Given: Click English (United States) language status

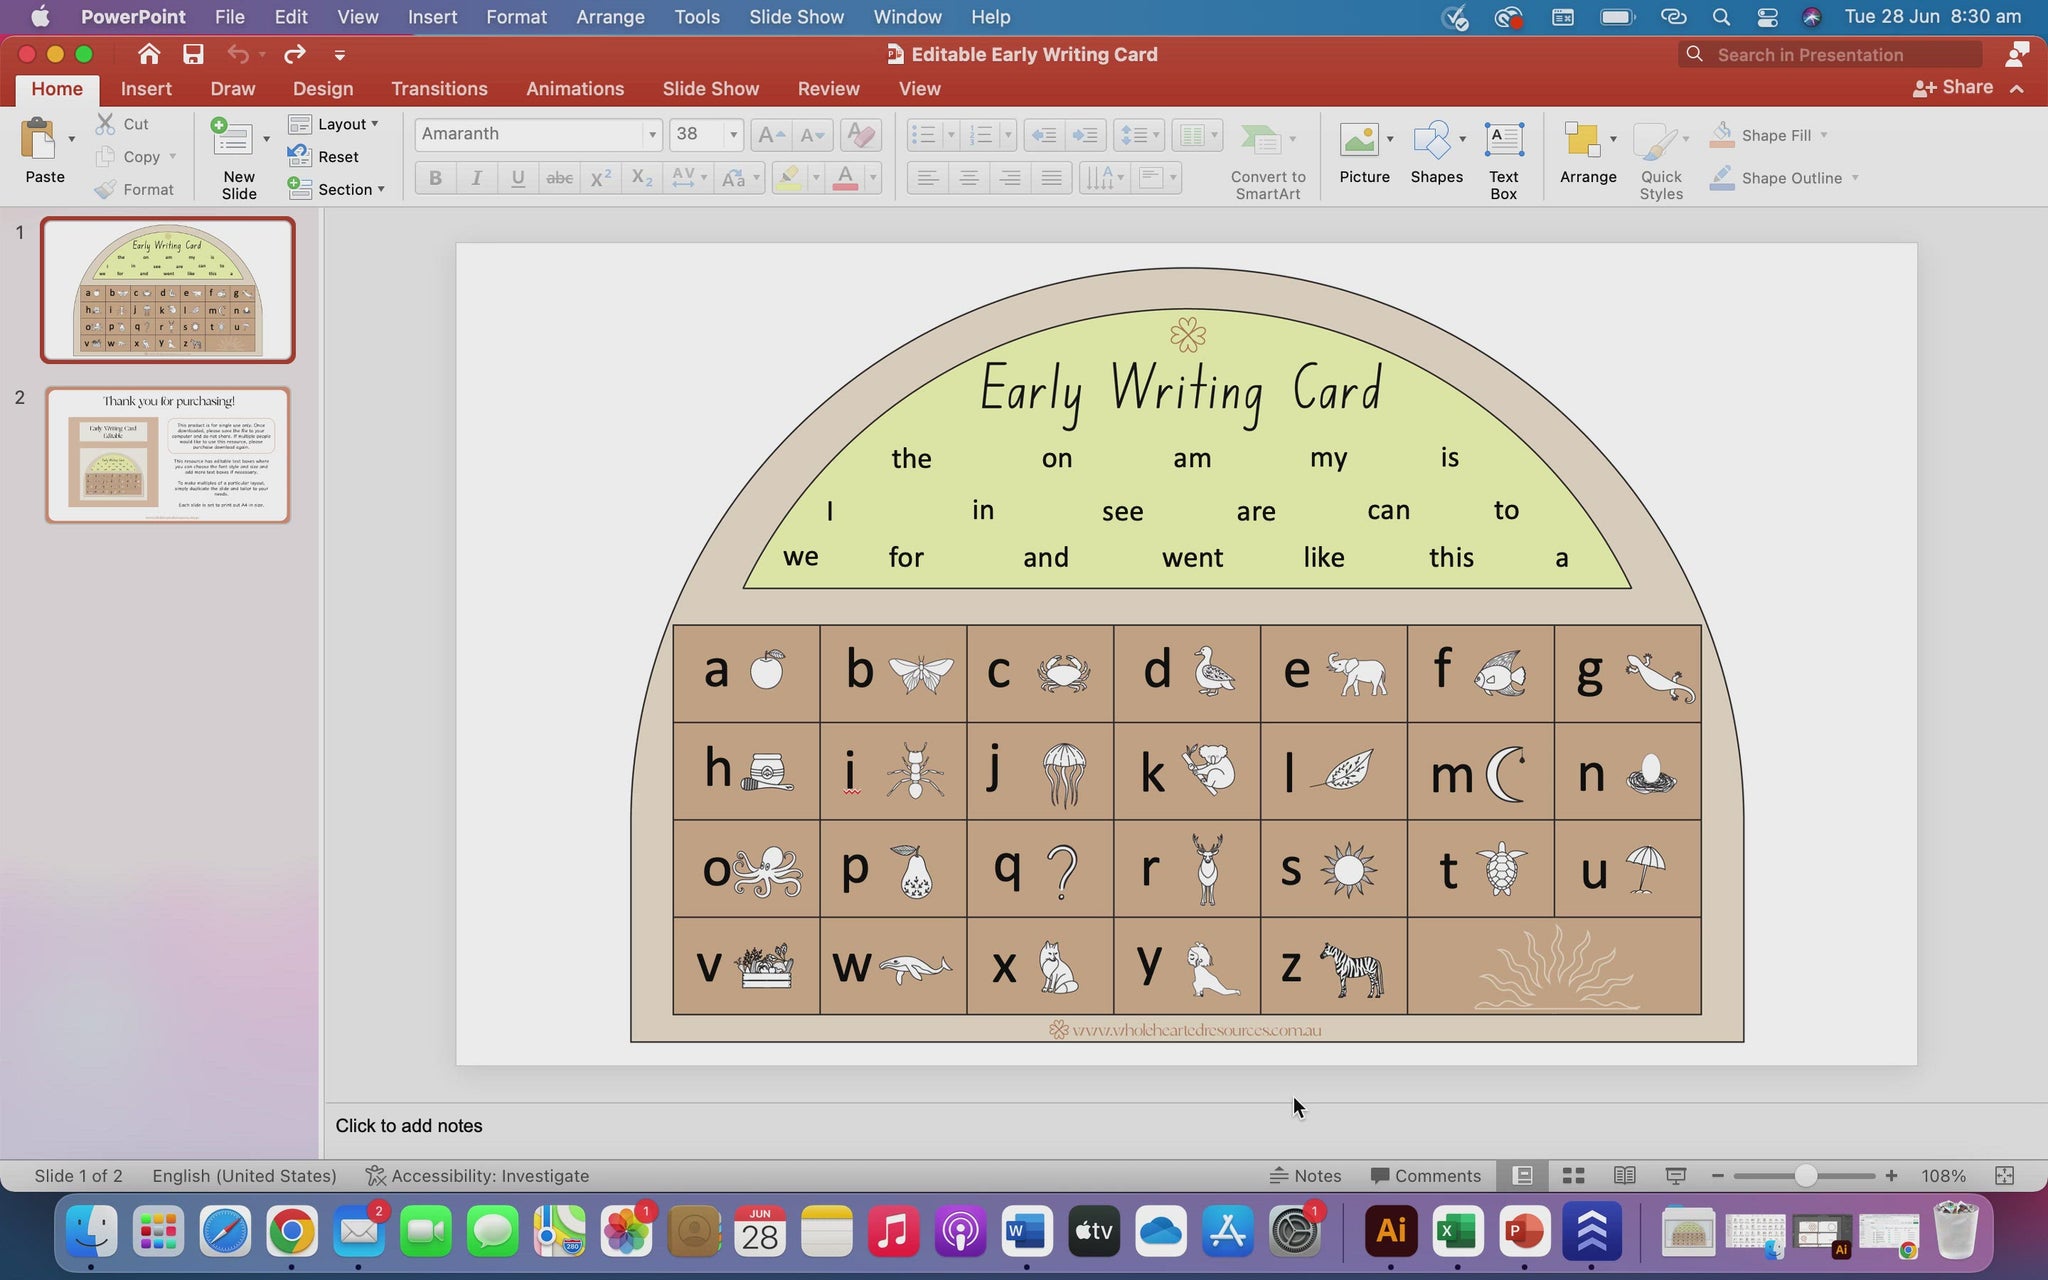Looking at the screenshot, I should tap(244, 1176).
